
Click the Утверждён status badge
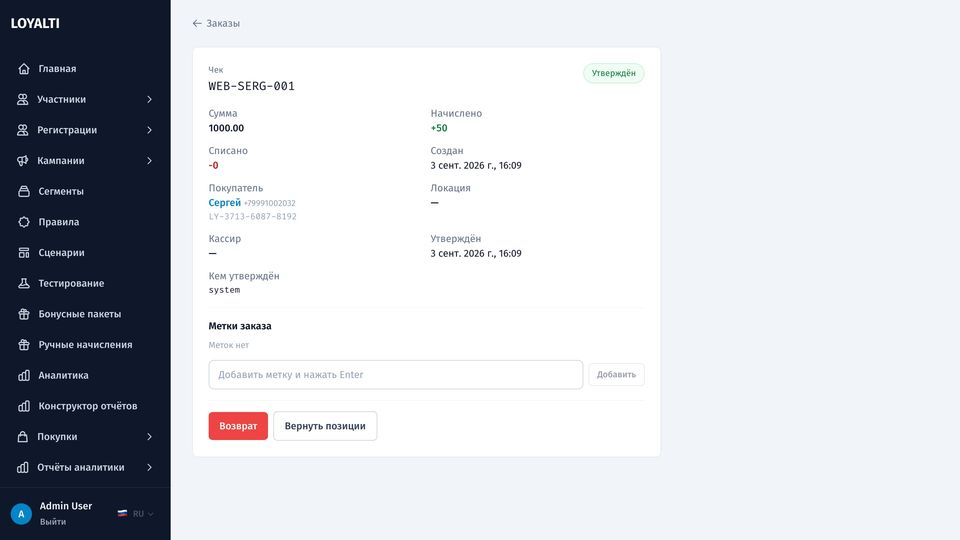coord(613,73)
